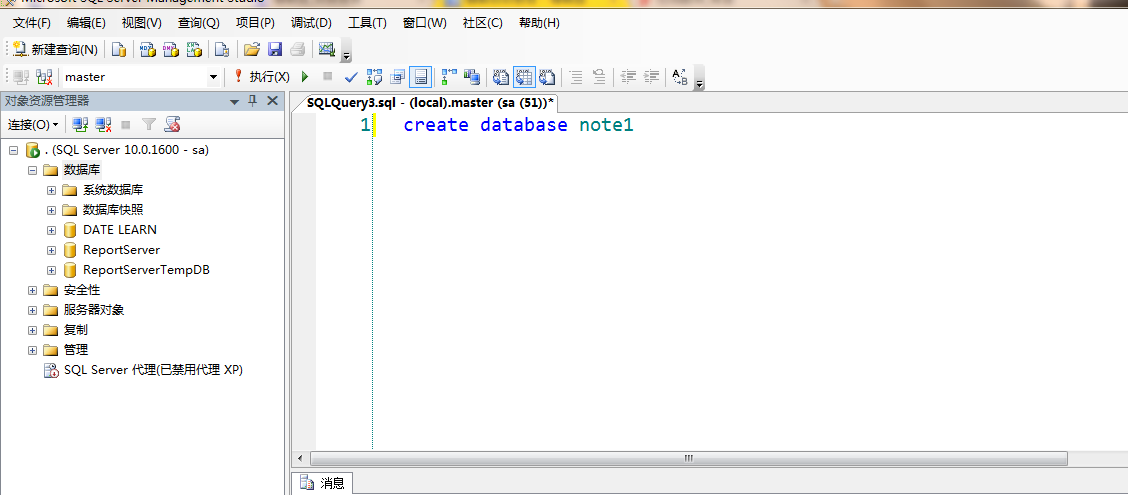Open the 项目(P) menu
1128x495 pixels.
tap(255, 23)
